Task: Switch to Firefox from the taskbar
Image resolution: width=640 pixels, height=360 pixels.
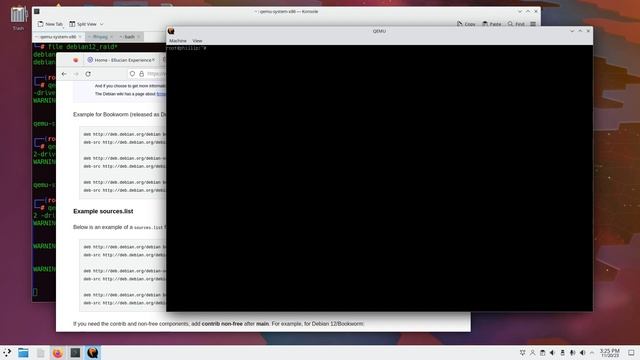Action: (x=58, y=353)
